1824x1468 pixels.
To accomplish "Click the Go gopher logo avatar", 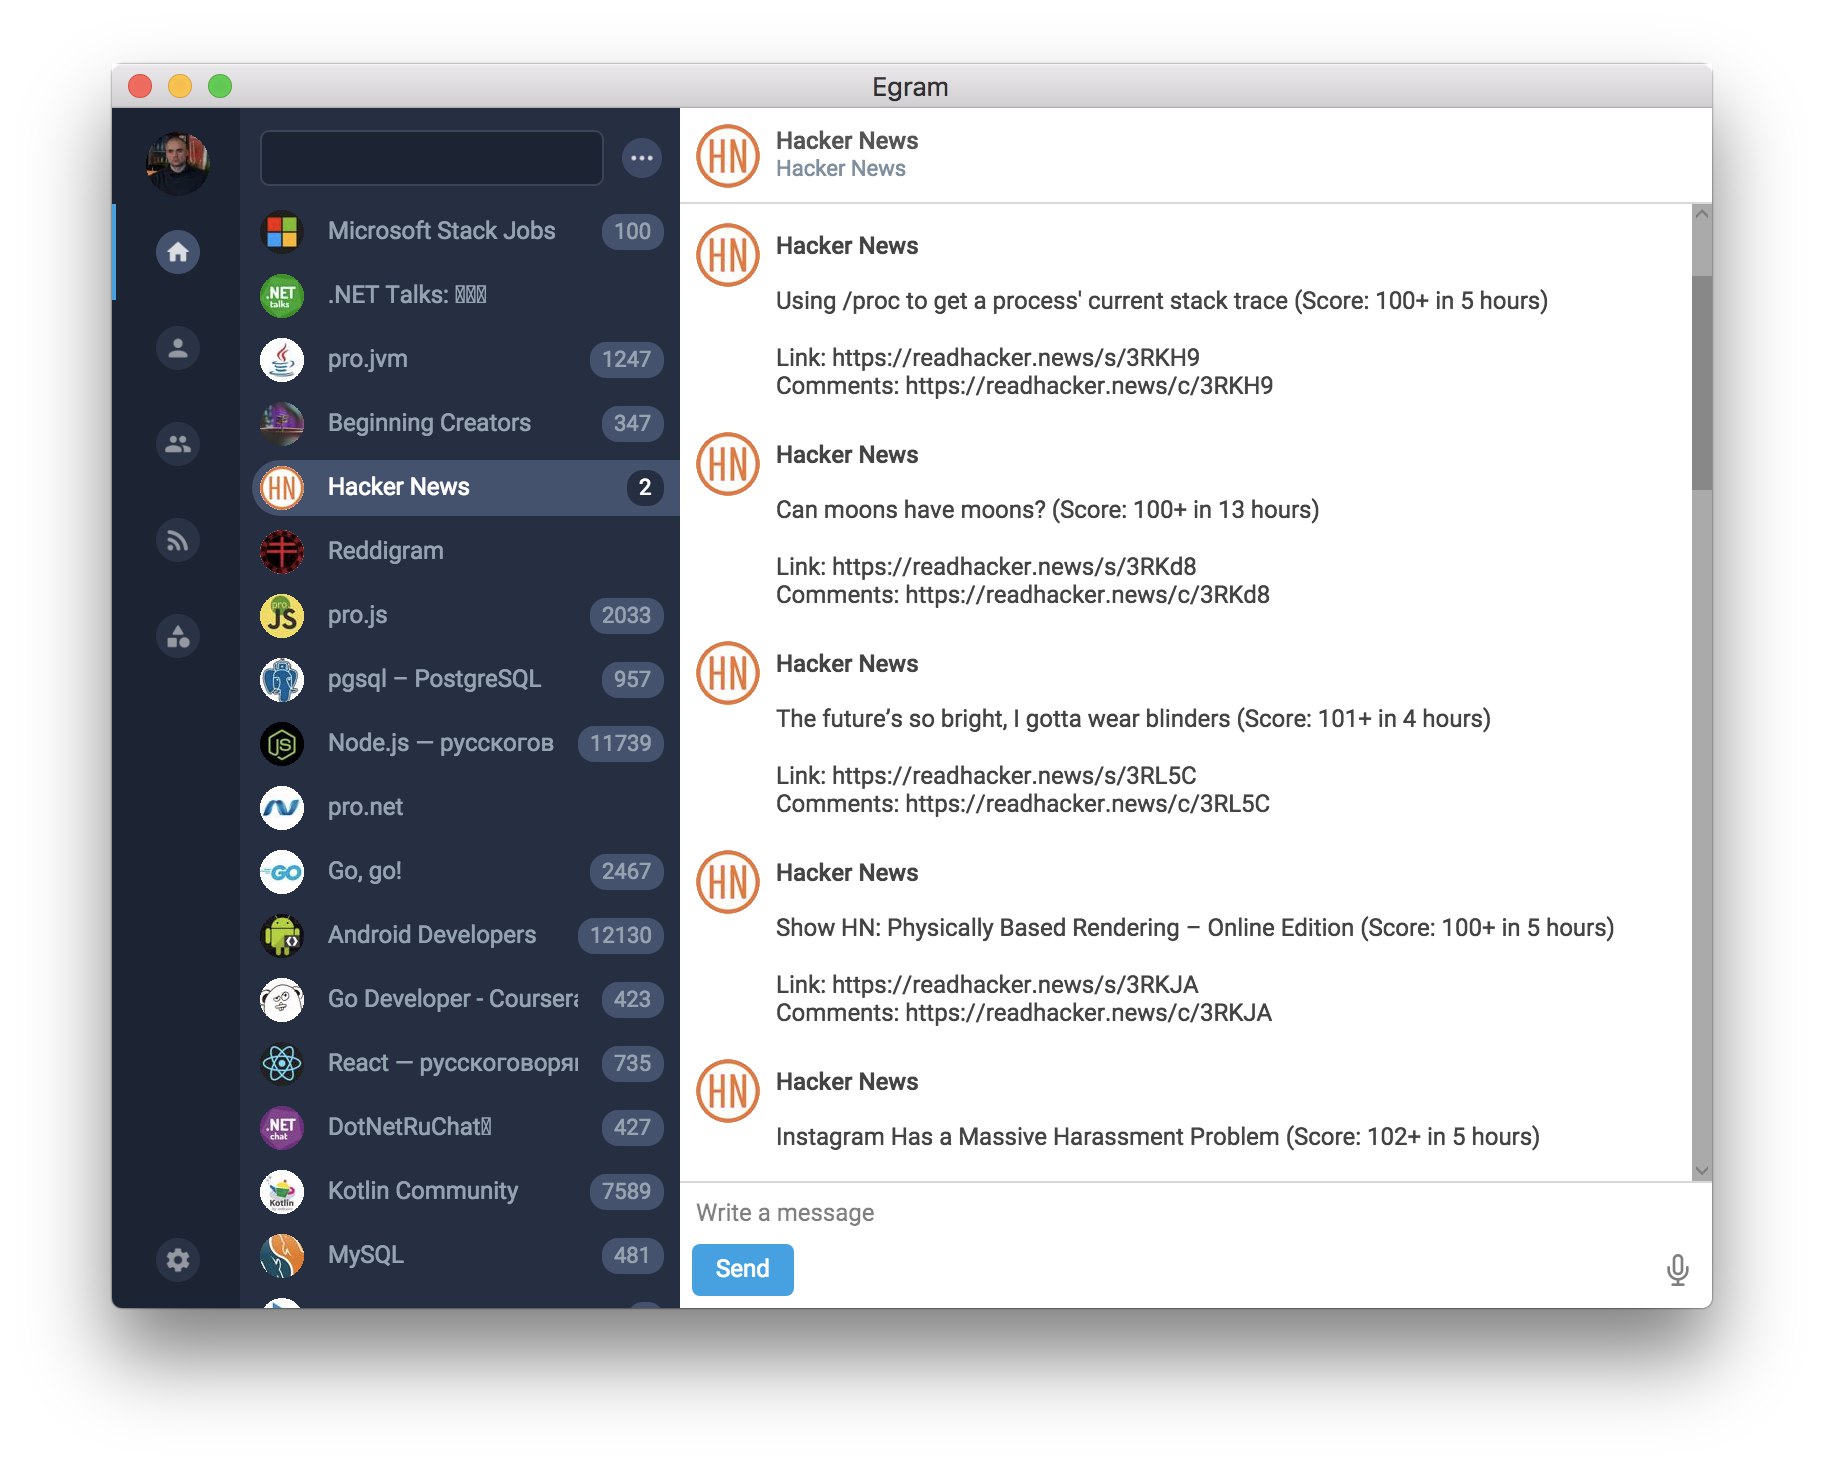I will click(282, 871).
